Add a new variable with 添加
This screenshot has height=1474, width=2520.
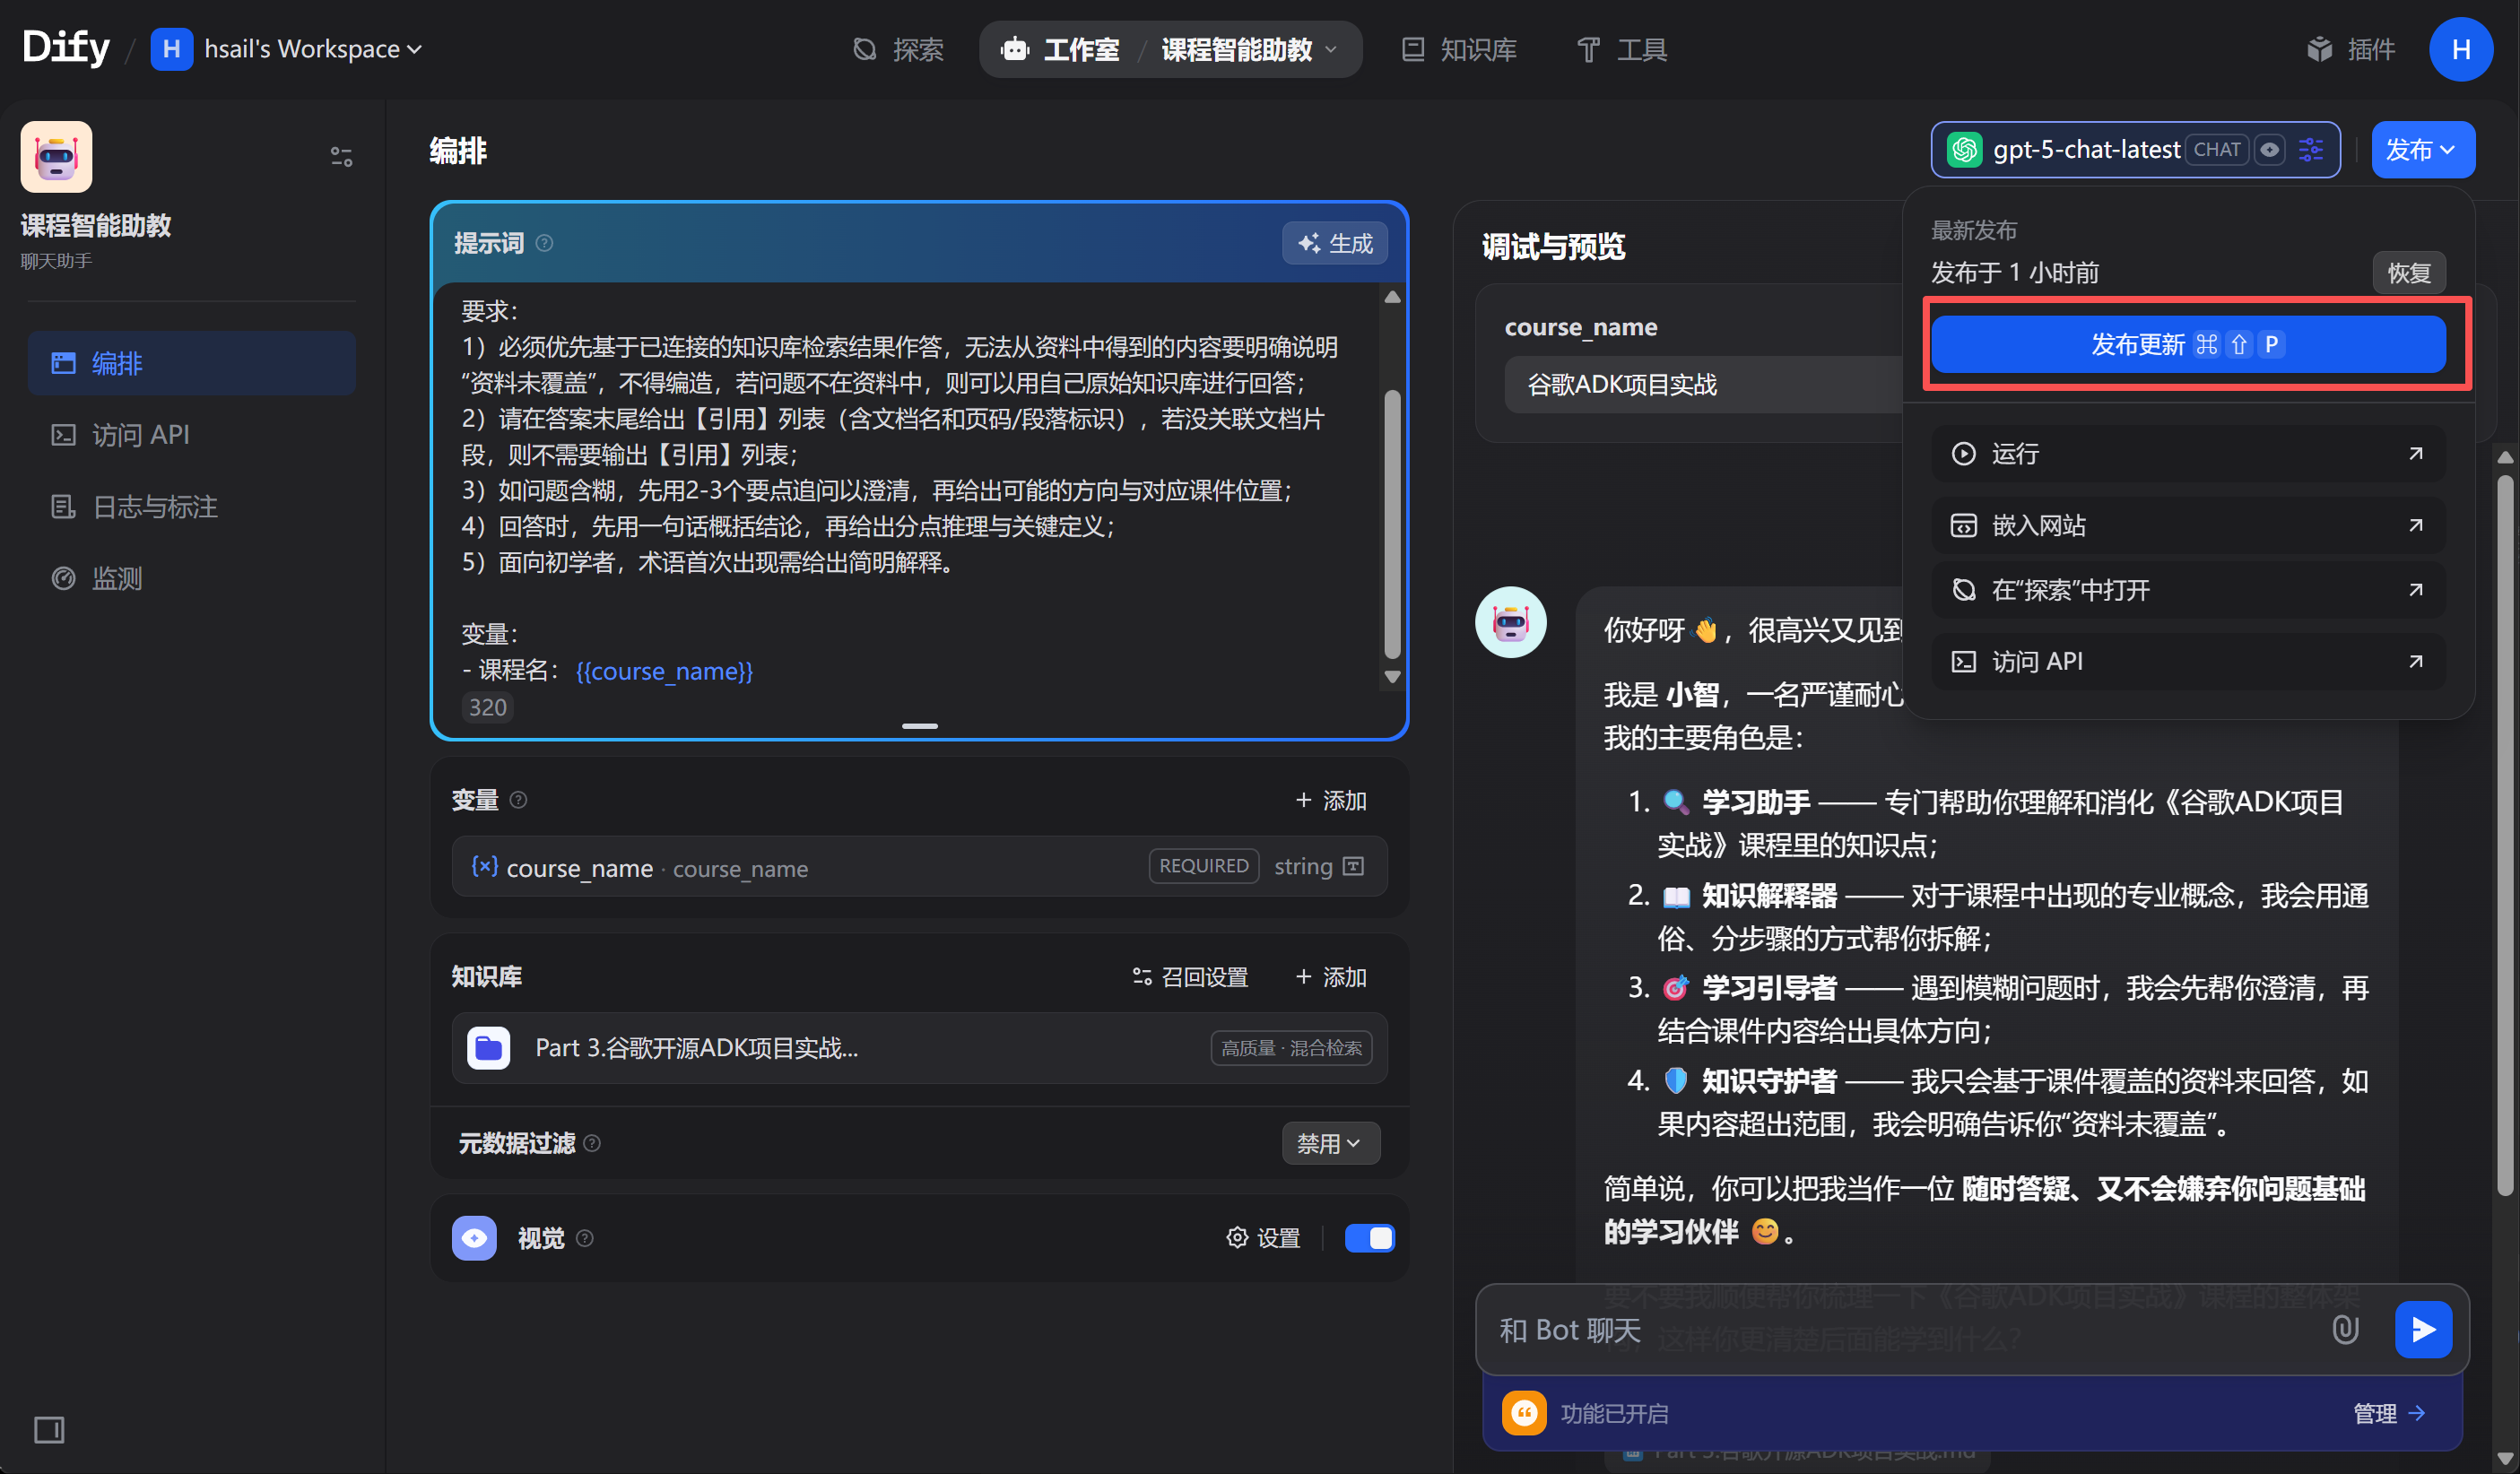pyautogui.click(x=1330, y=800)
